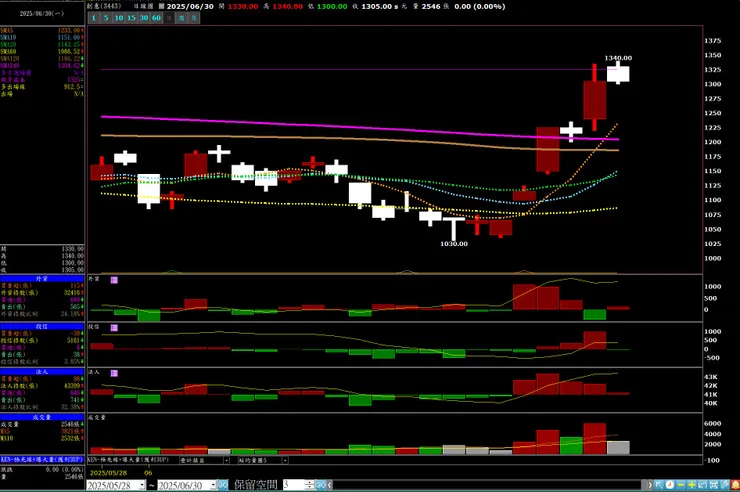Select the 30-minute timeframe button
The height and width of the screenshot is (492, 740).
143,18
